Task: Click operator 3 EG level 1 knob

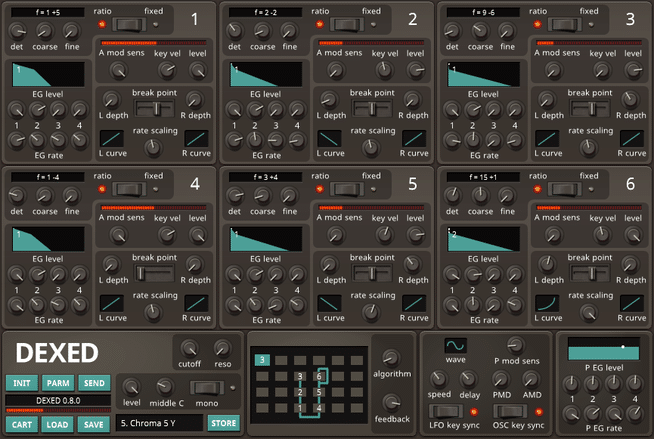Action: 452,110
